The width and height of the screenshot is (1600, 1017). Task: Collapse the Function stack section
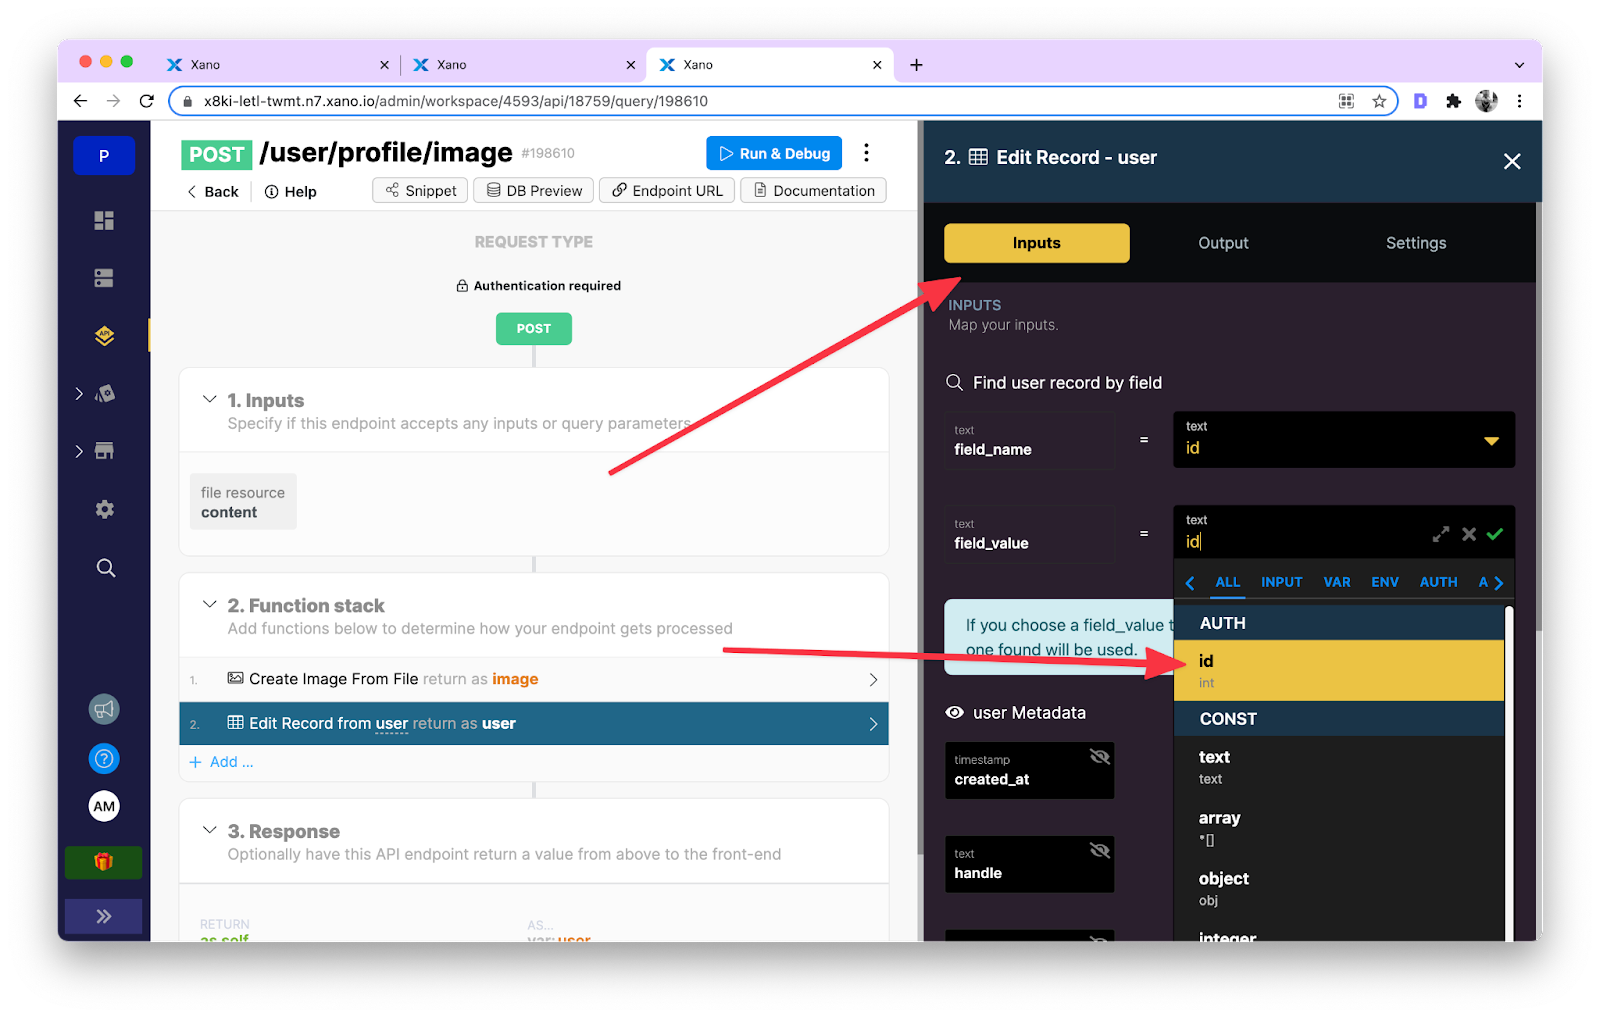click(210, 604)
